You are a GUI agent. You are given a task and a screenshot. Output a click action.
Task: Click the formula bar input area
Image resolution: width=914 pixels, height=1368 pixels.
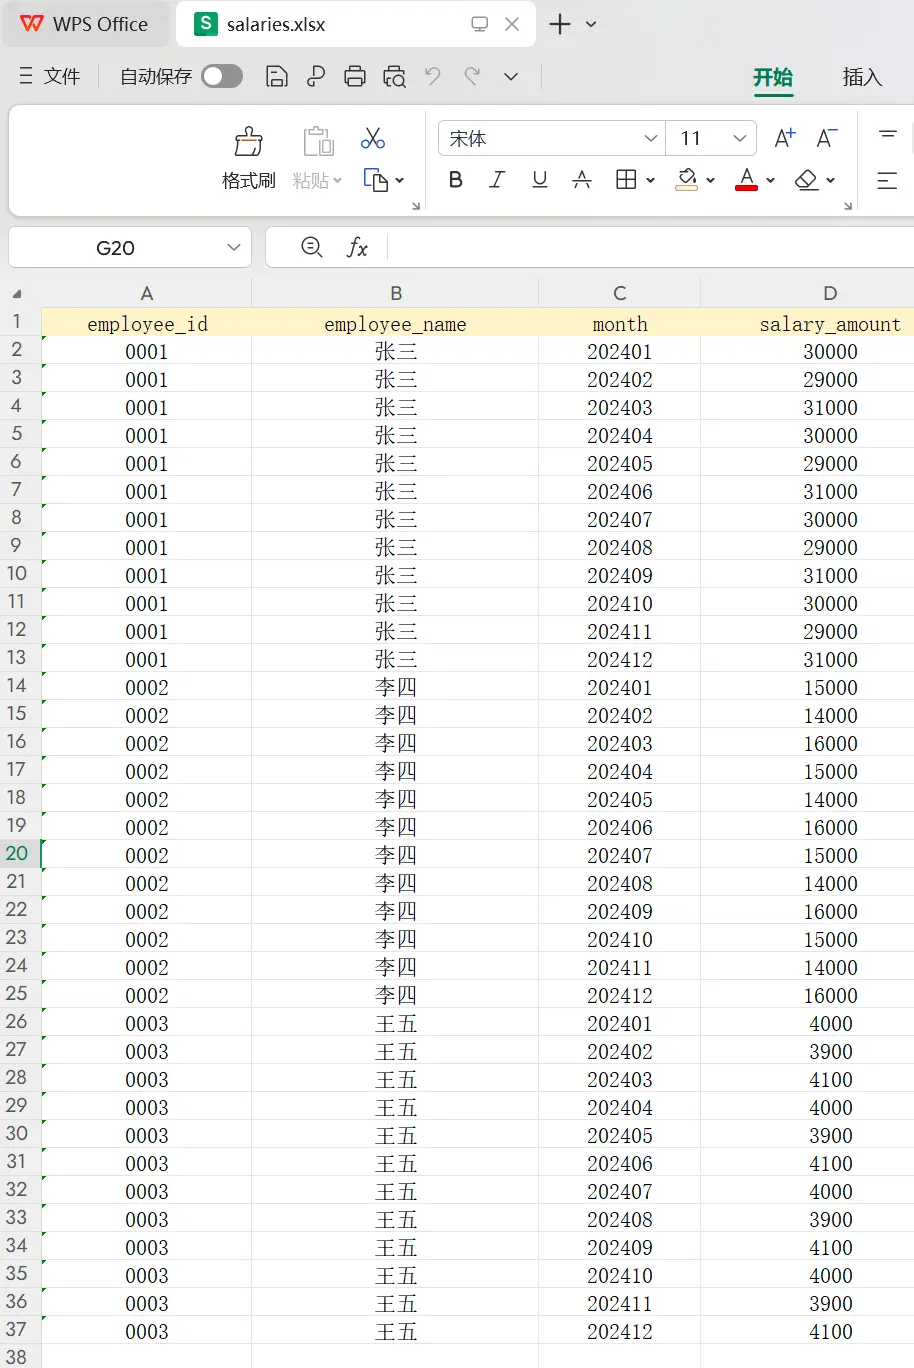tap(650, 248)
